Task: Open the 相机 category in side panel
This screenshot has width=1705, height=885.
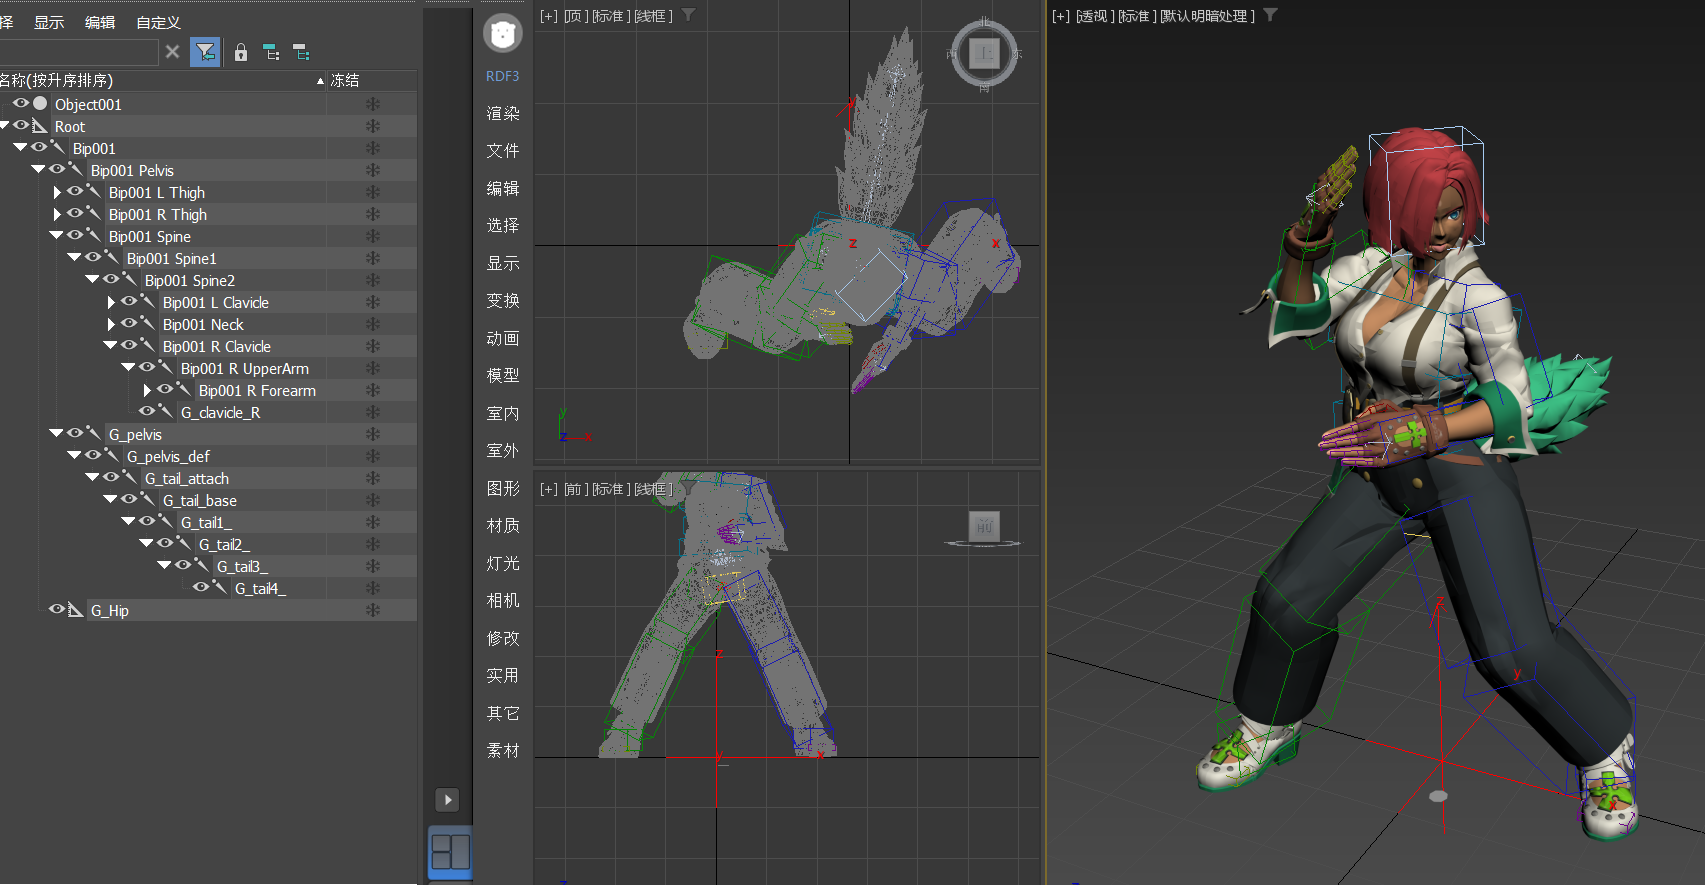Action: pos(503,600)
